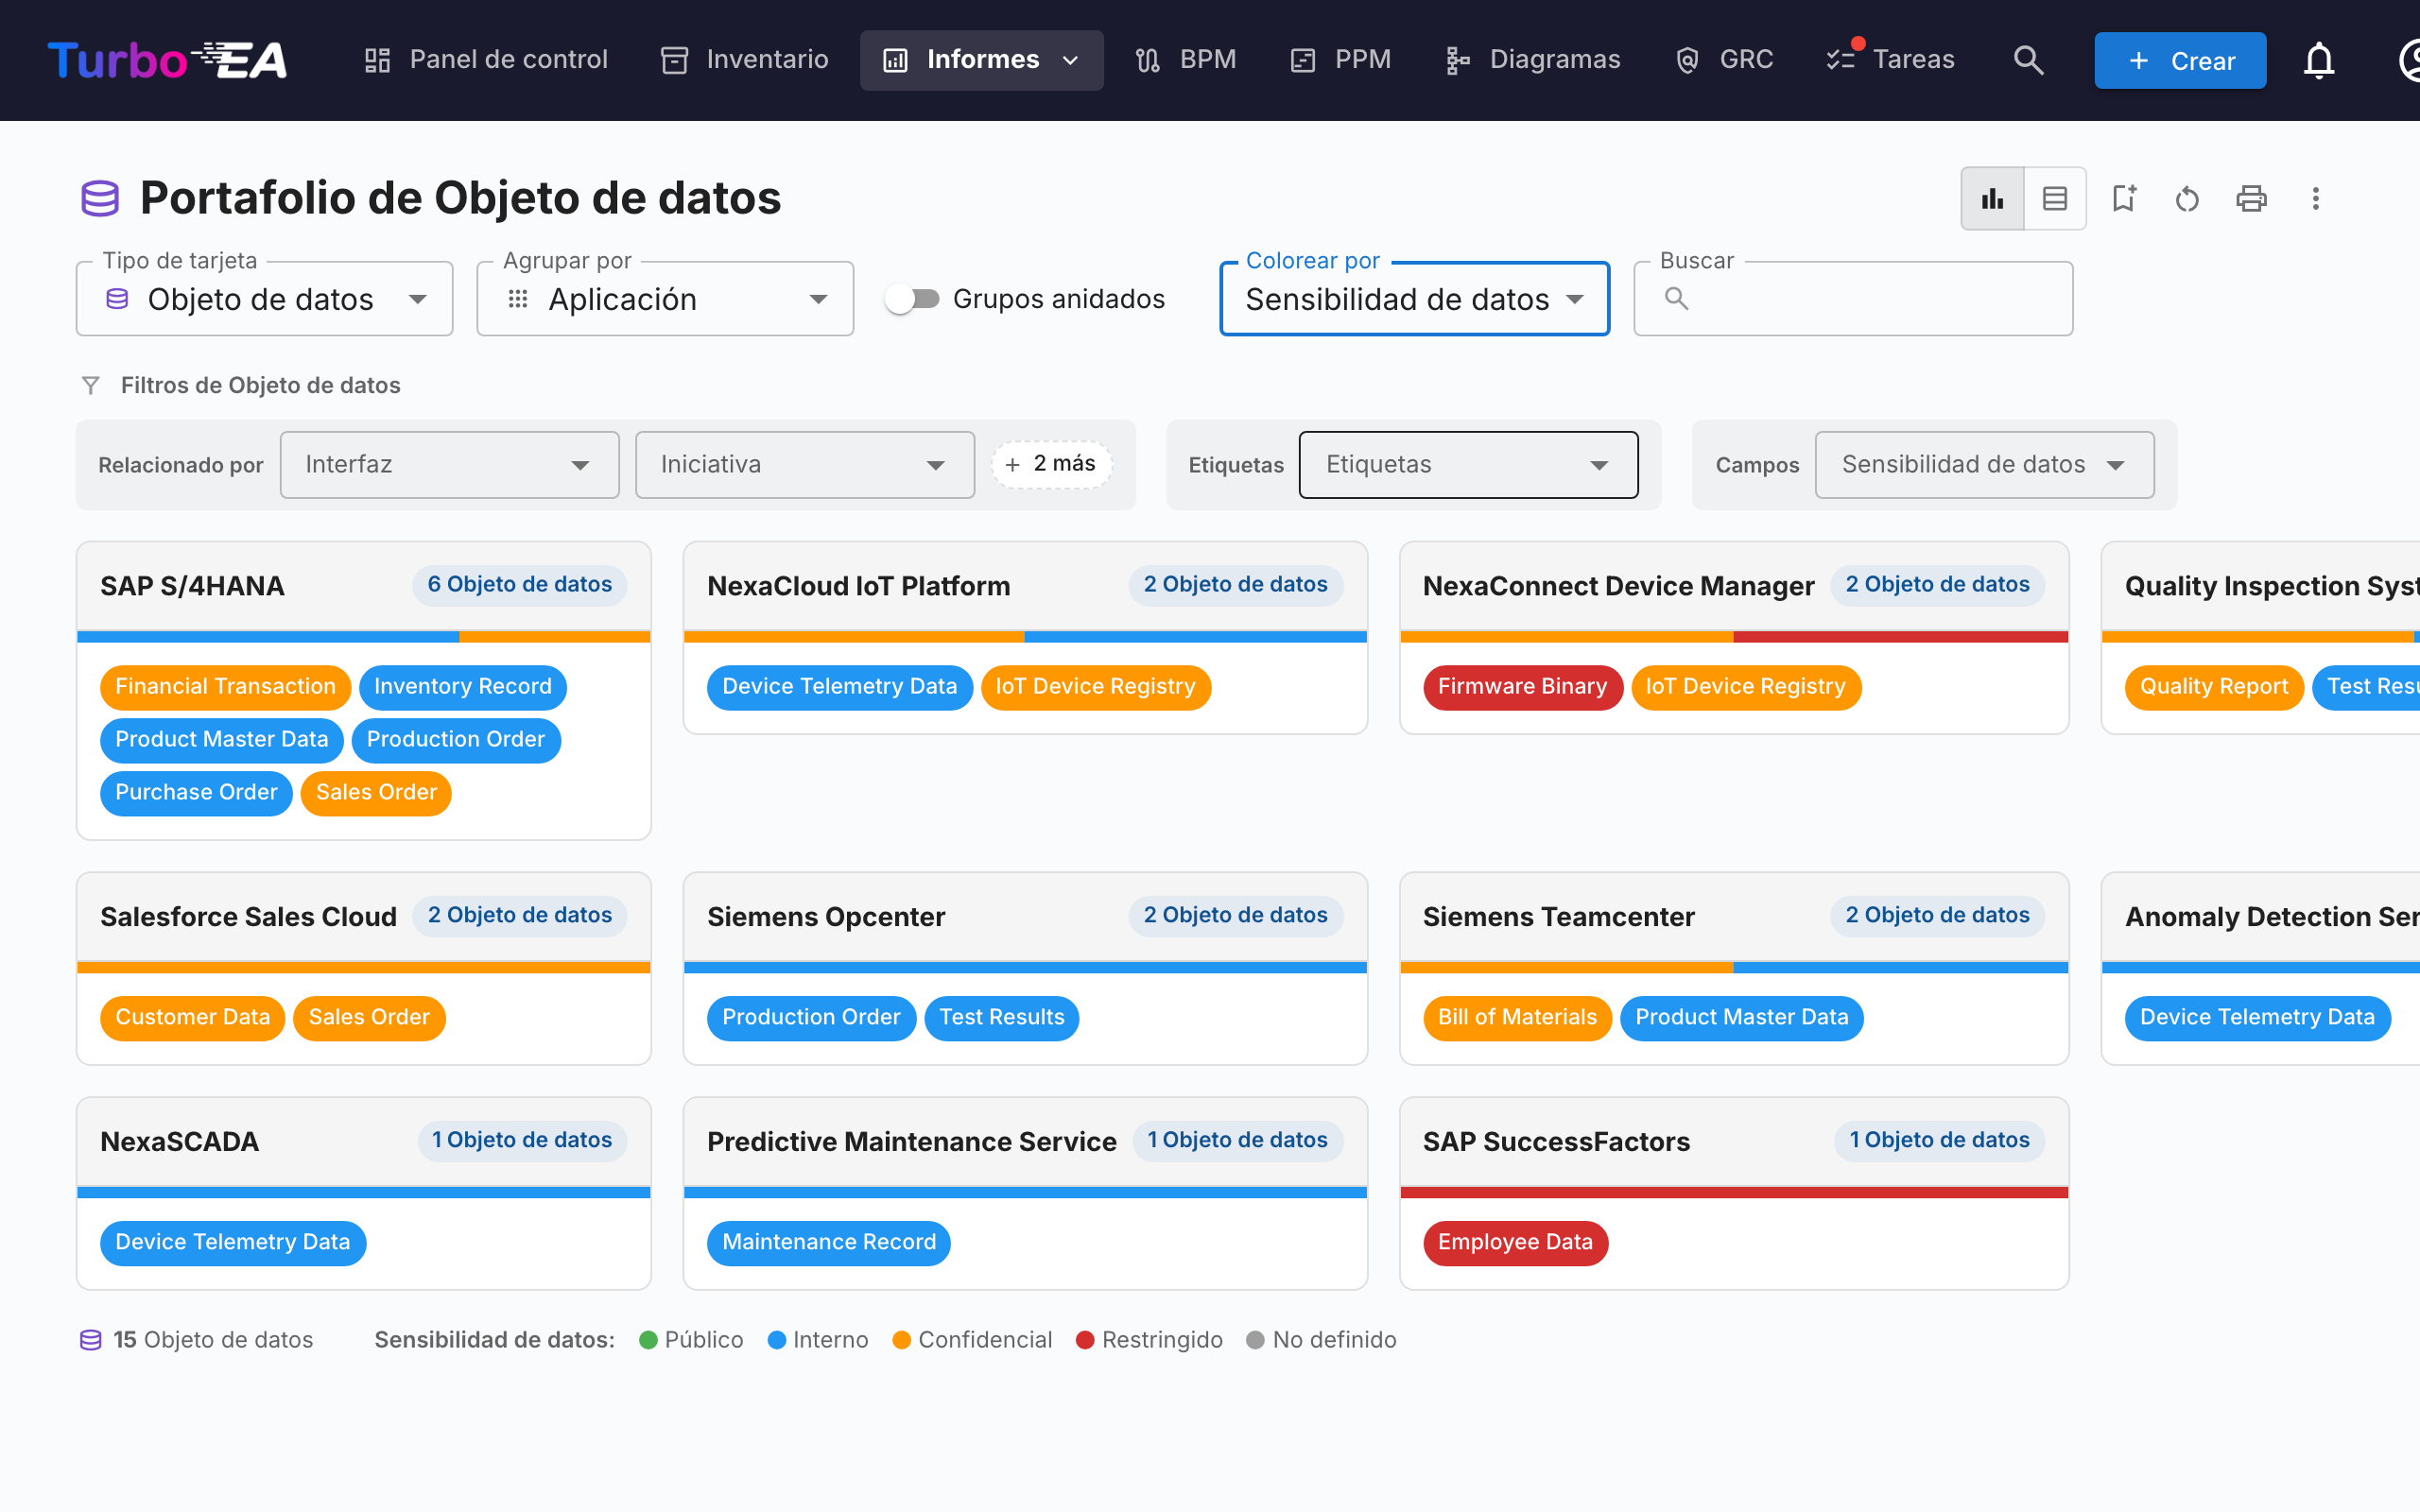
Task: Open the three-dot more options menu
Action: click(x=2315, y=198)
